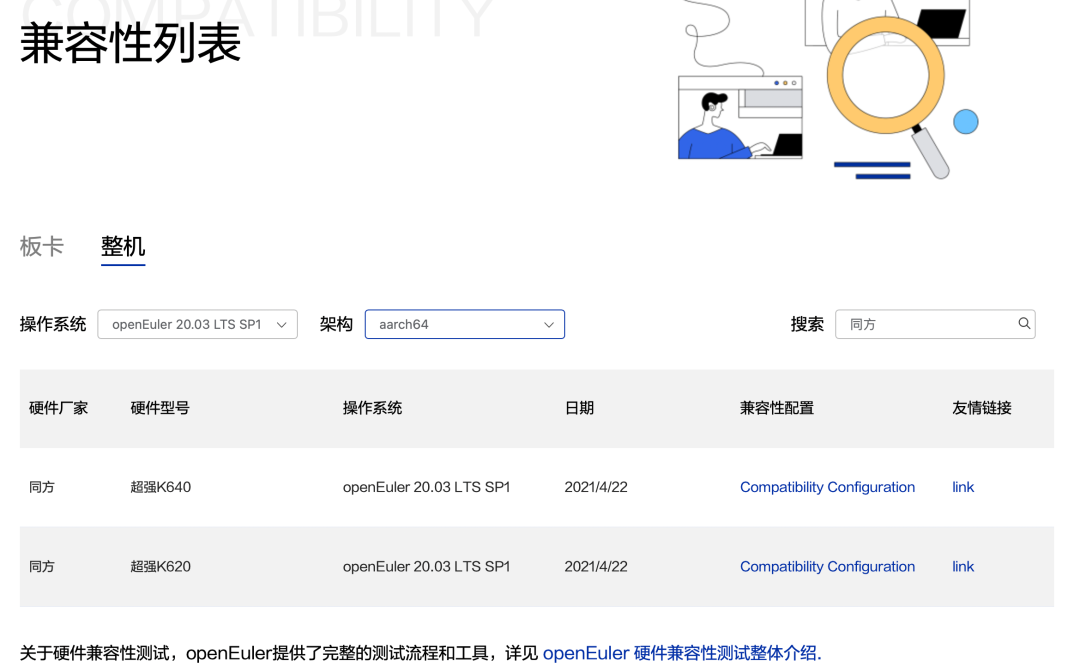Follow the link in the 超强K620 row
The height and width of the screenshot is (667, 1080).
(x=963, y=566)
